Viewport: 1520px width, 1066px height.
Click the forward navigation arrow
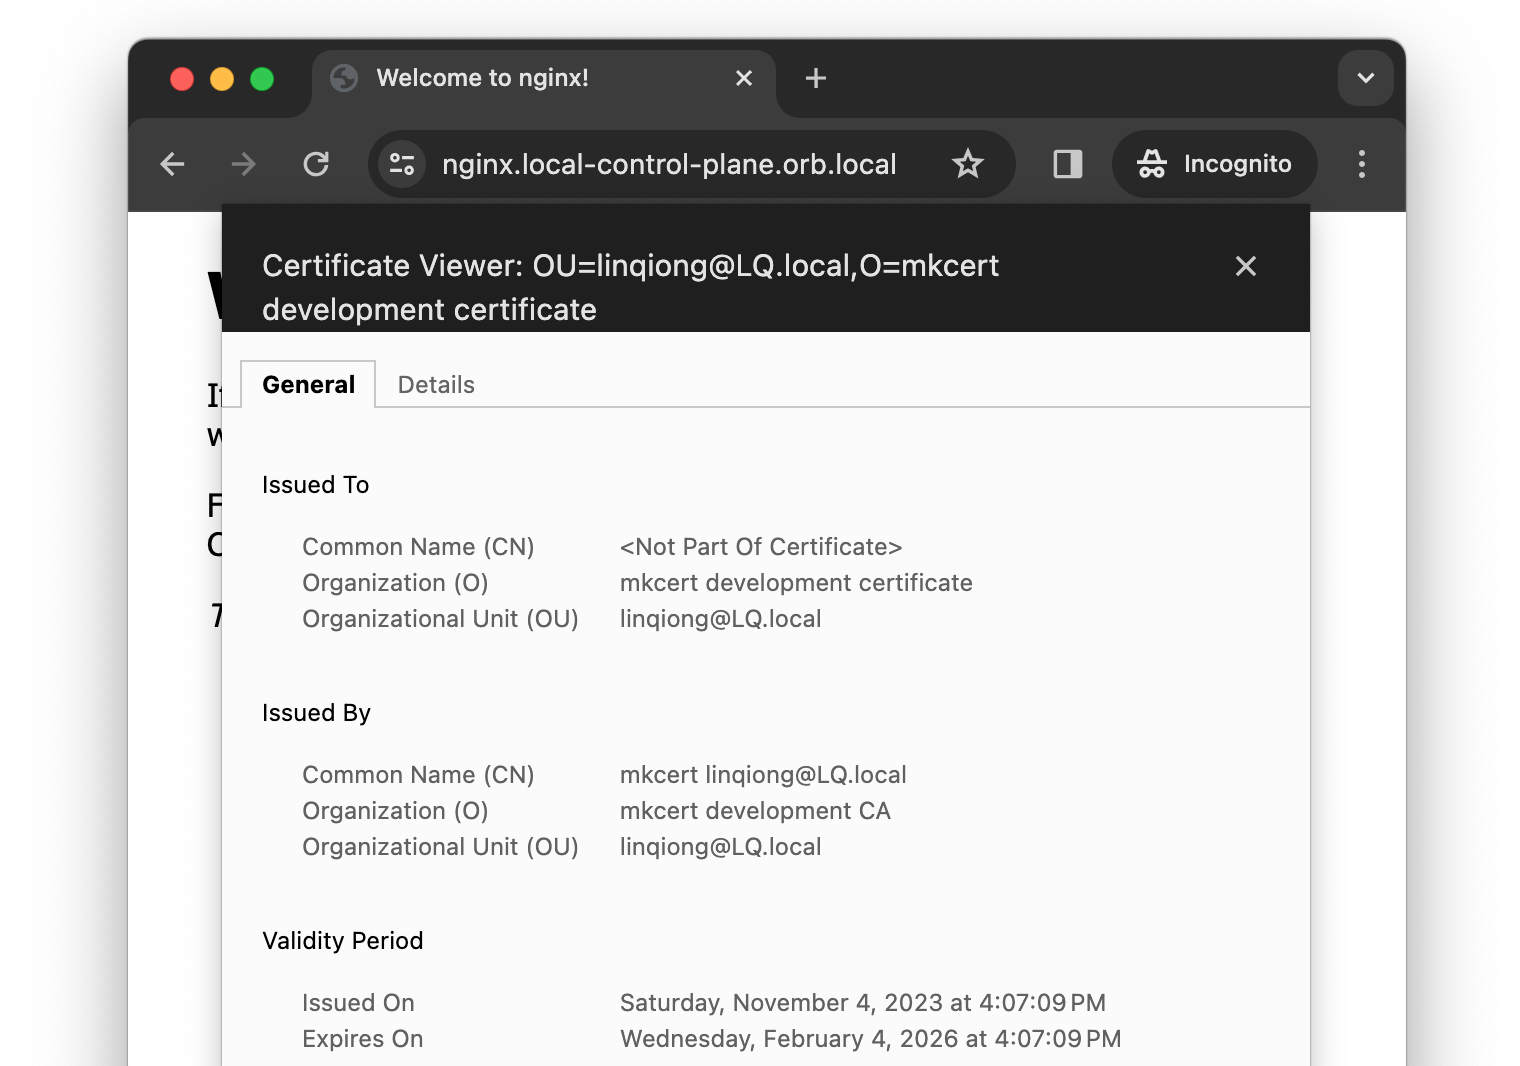pyautogui.click(x=244, y=164)
